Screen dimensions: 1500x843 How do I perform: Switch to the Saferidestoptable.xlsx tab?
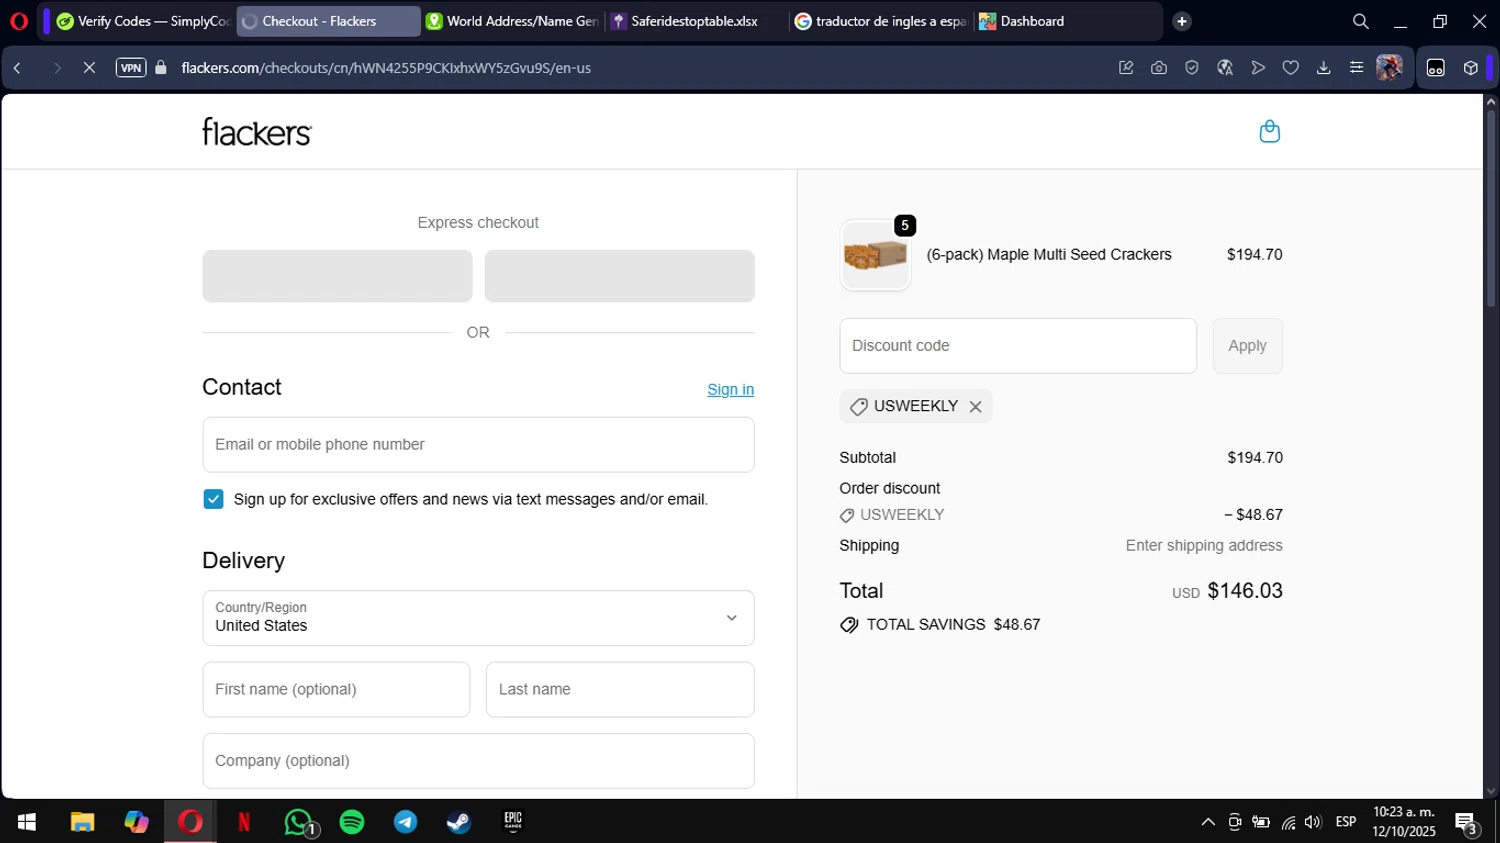[695, 21]
